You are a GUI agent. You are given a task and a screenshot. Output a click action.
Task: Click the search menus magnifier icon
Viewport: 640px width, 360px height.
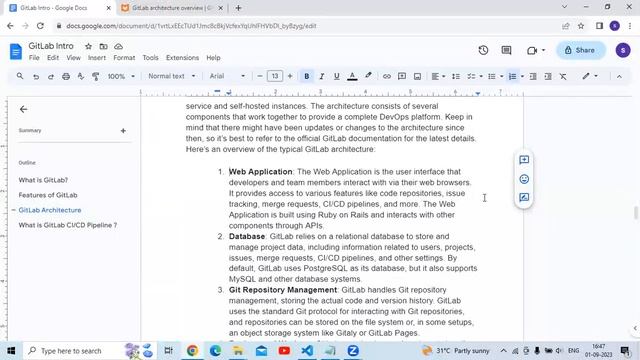20,76
